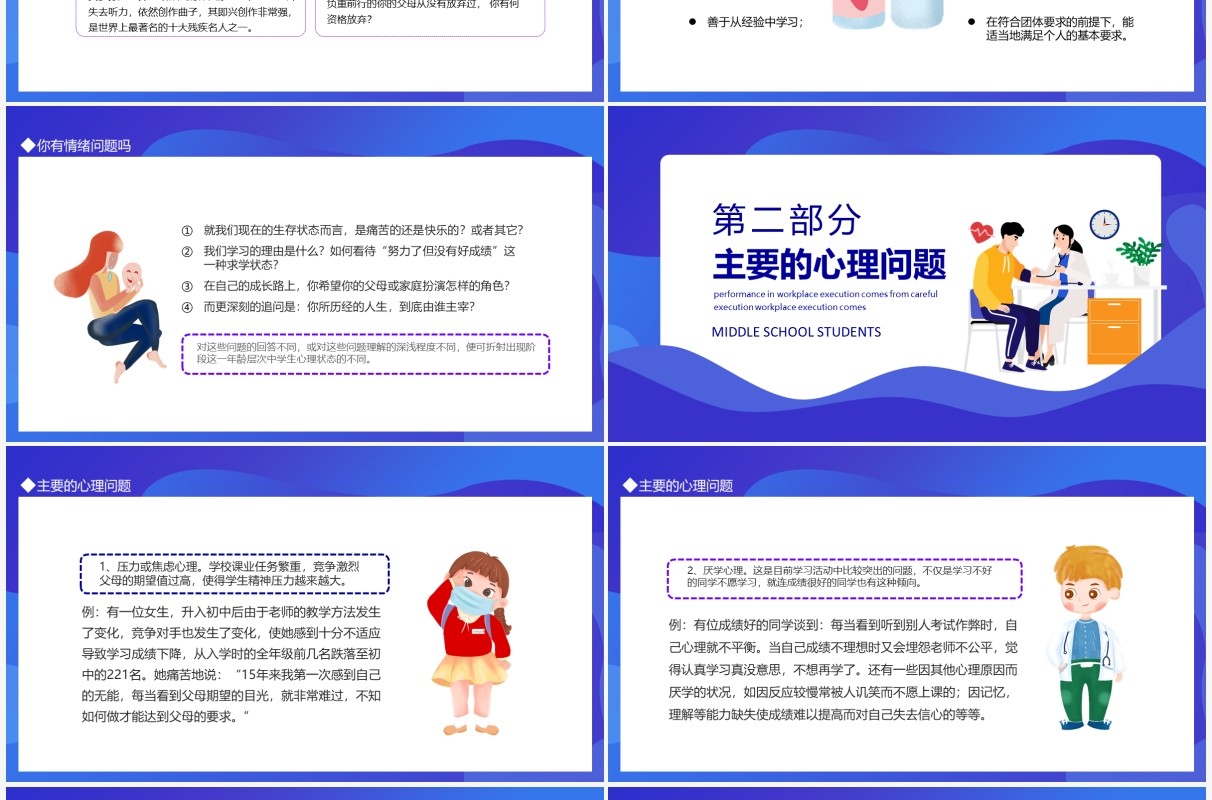Click the dashed box 对这些问题的回答不同
The width and height of the screenshot is (1212, 800).
click(366, 353)
